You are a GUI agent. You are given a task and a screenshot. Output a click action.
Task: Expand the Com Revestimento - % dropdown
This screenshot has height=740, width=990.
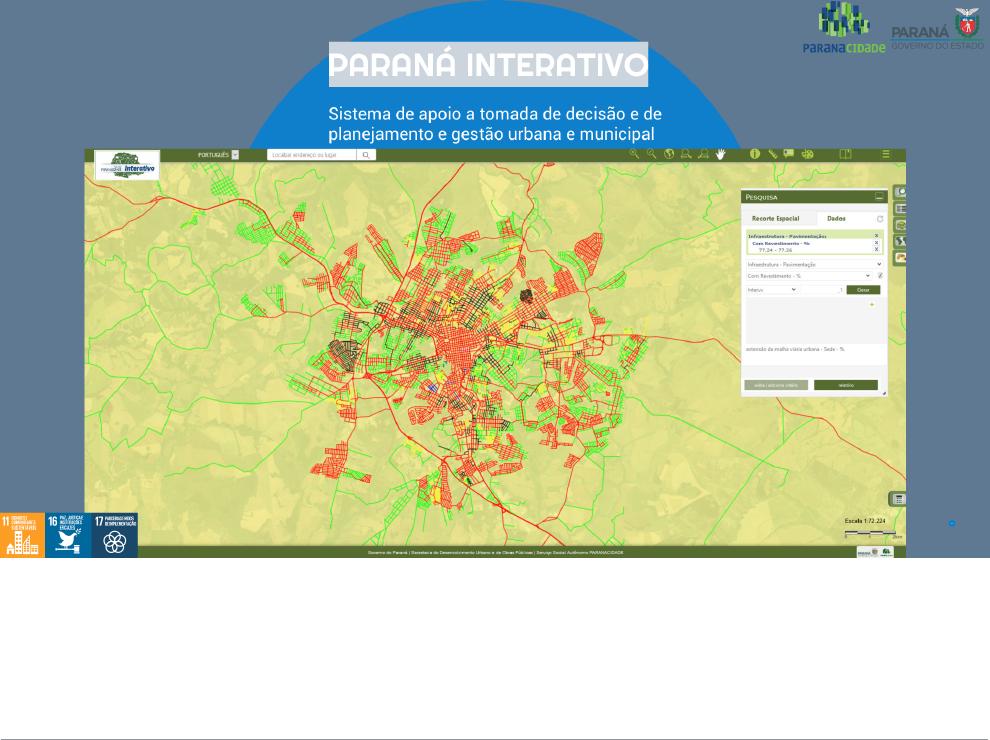pos(868,275)
